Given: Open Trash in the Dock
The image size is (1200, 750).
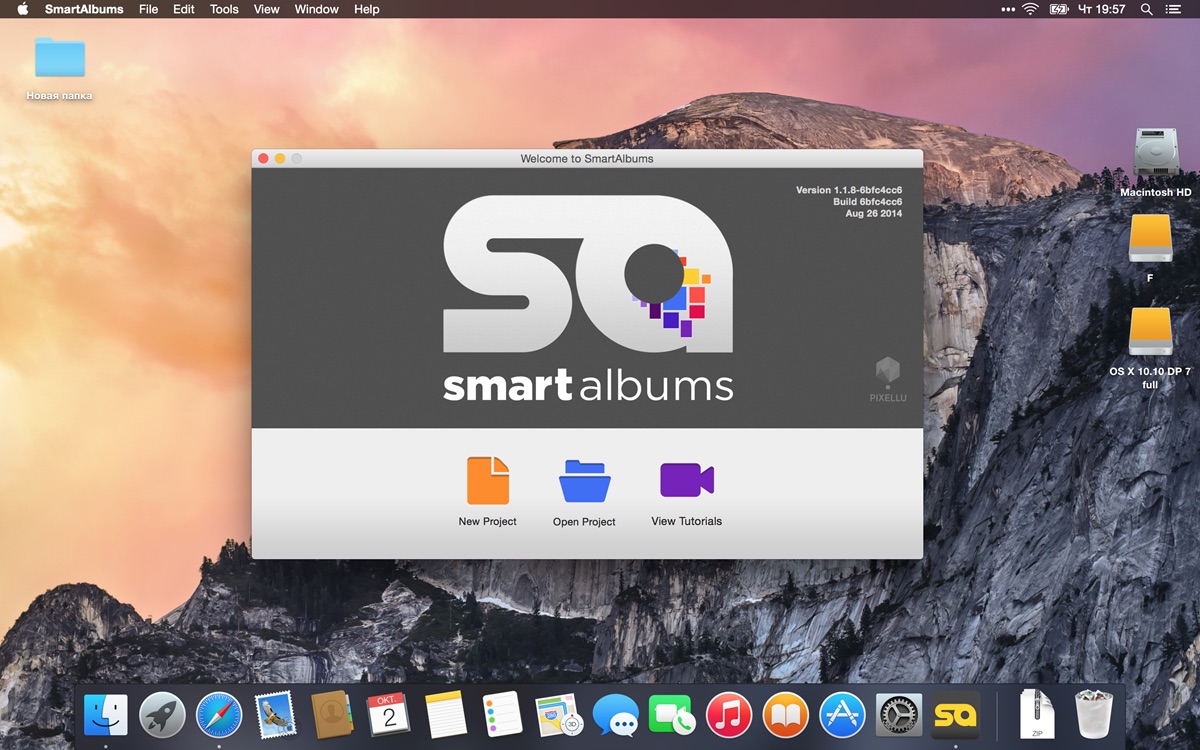Looking at the screenshot, I should [1094, 715].
